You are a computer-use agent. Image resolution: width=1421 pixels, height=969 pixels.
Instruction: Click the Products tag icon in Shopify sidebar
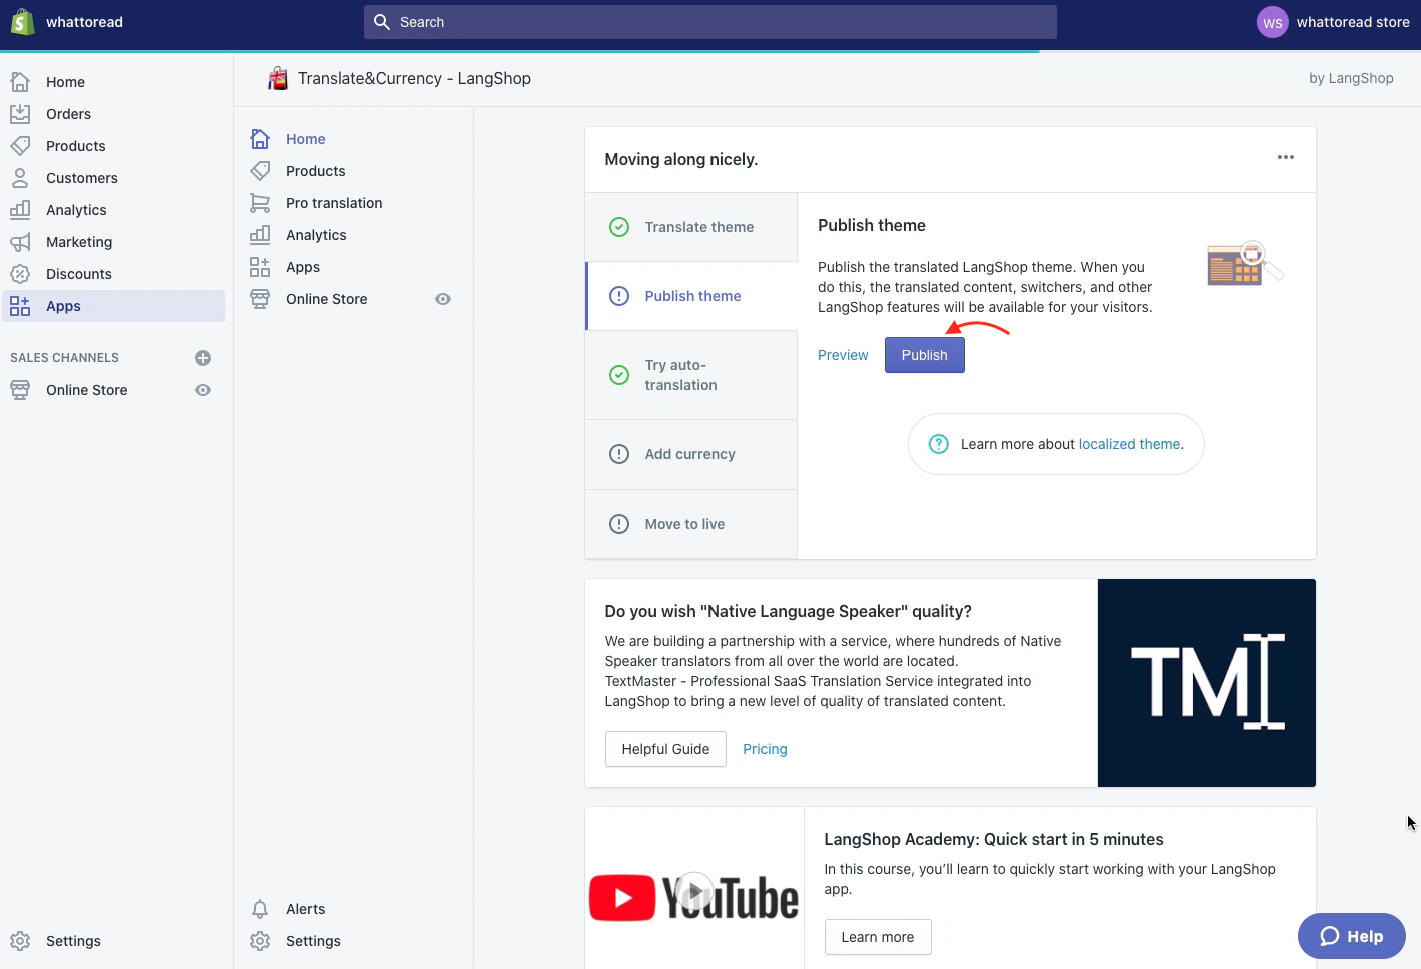20,146
